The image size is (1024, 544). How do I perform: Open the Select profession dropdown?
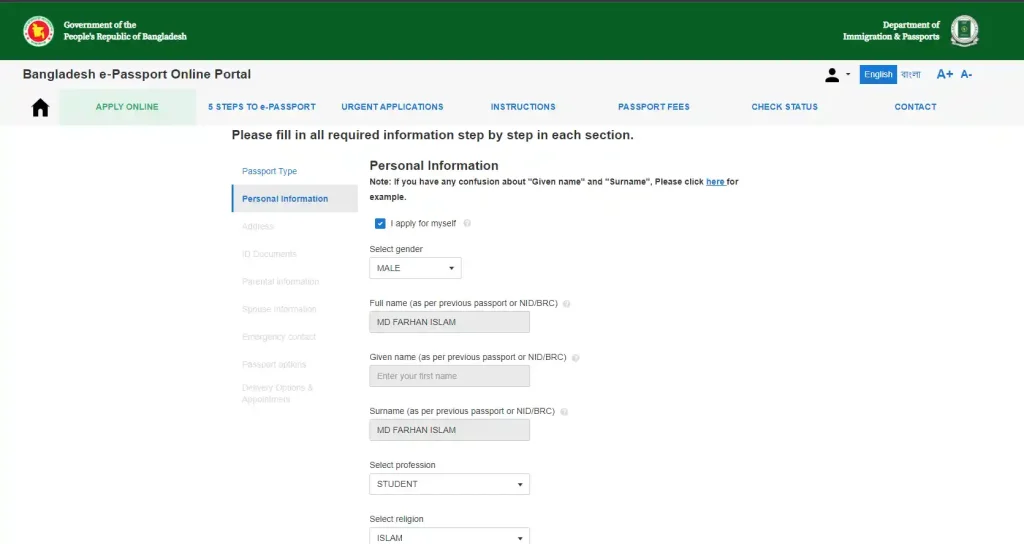pyautogui.click(x=449, y=484)
